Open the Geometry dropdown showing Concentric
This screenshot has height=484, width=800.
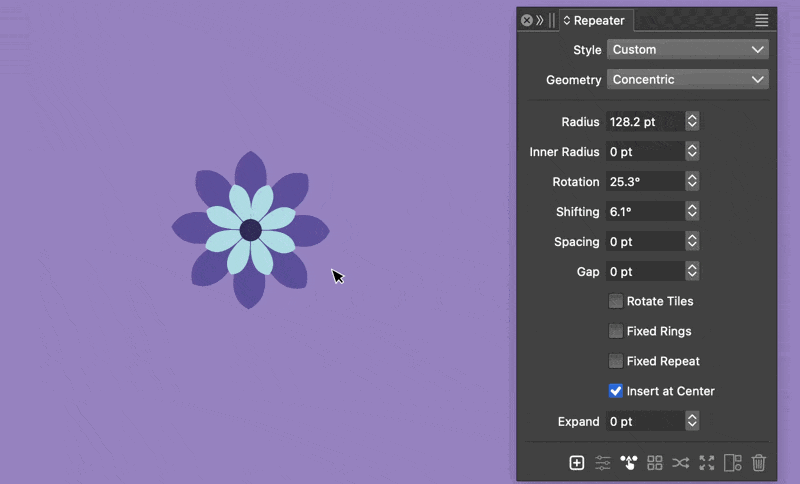687,79
